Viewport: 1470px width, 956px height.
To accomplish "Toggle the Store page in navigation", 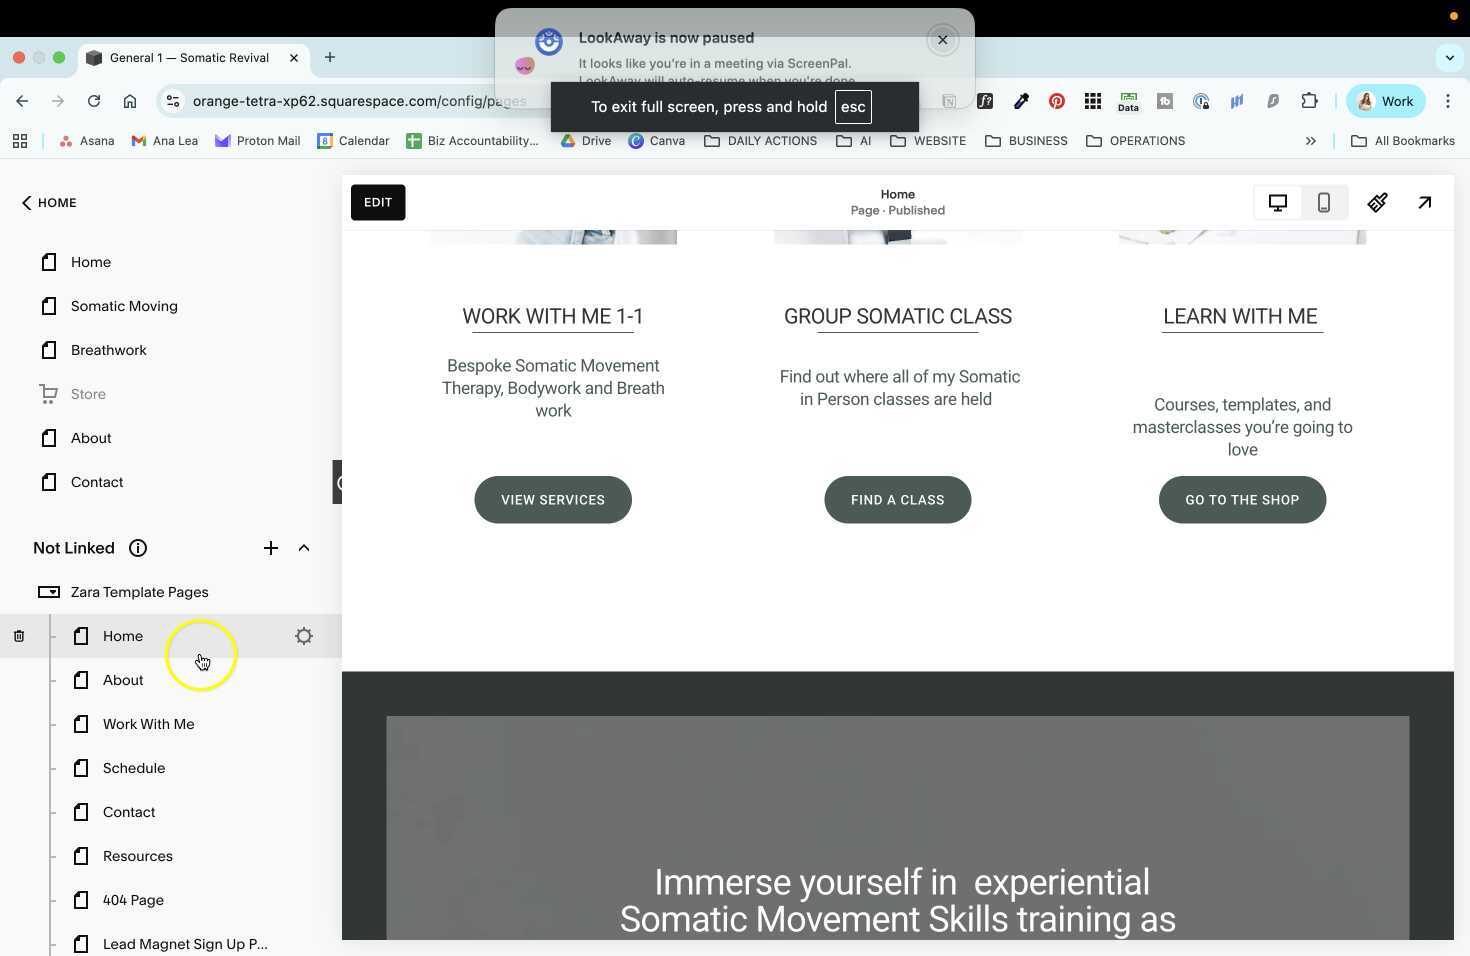I will [x=88, y=393].
